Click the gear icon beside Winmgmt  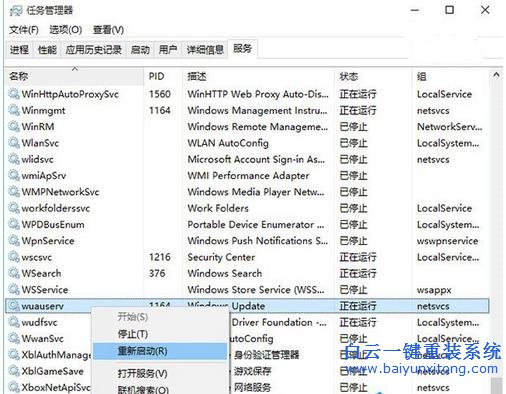coord(14,110)
